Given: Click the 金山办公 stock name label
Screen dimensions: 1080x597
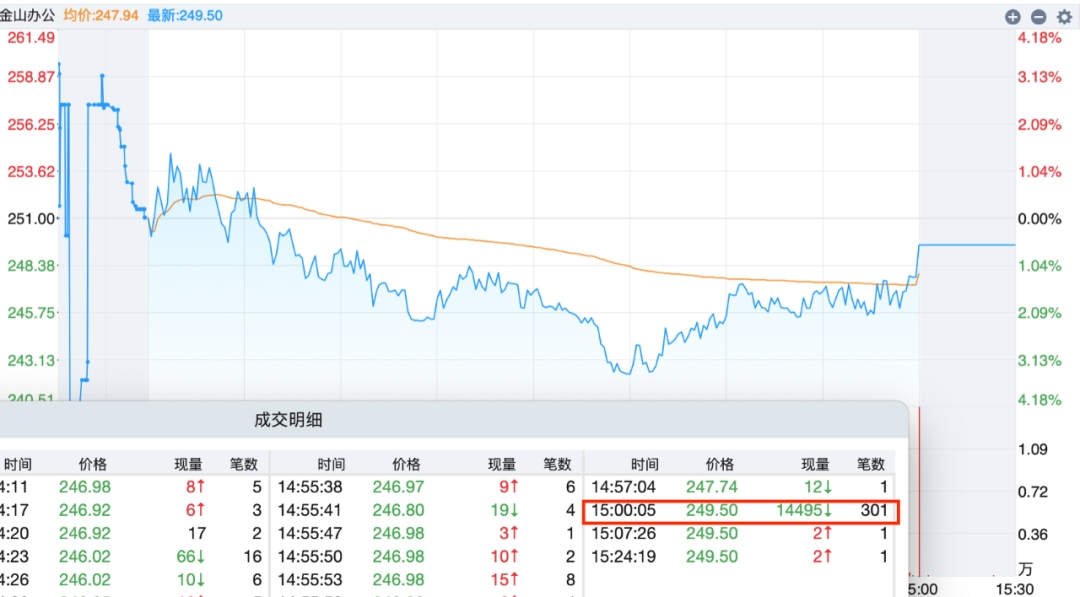Looking at the screenshot, I should point(28,16).
